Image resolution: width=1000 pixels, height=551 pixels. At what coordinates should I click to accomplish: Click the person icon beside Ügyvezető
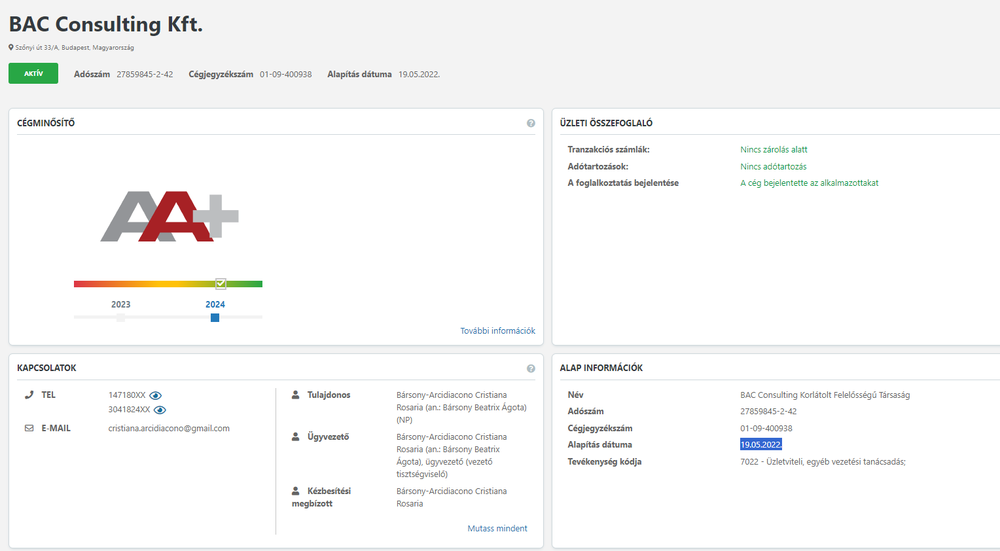click(x=295, y=437)
